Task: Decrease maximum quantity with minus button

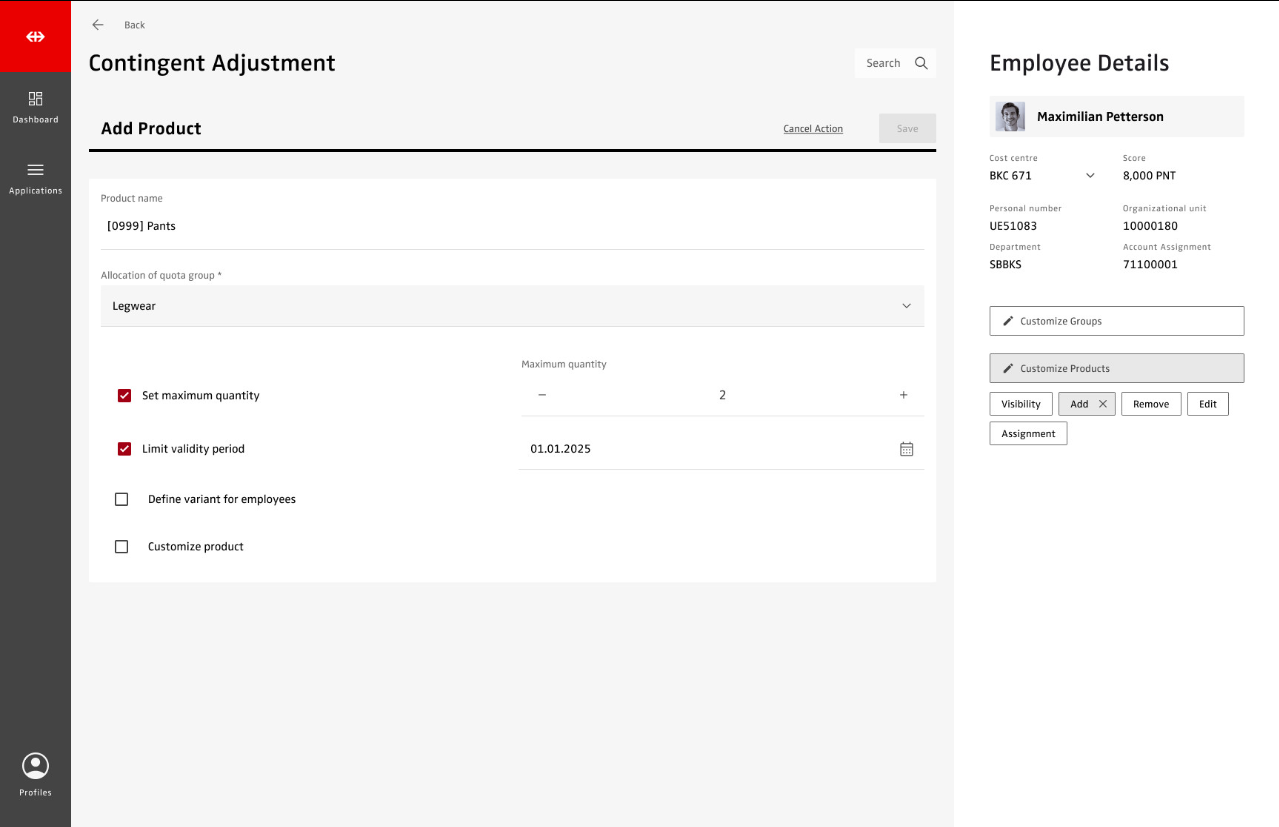Action: pos(542,395)
